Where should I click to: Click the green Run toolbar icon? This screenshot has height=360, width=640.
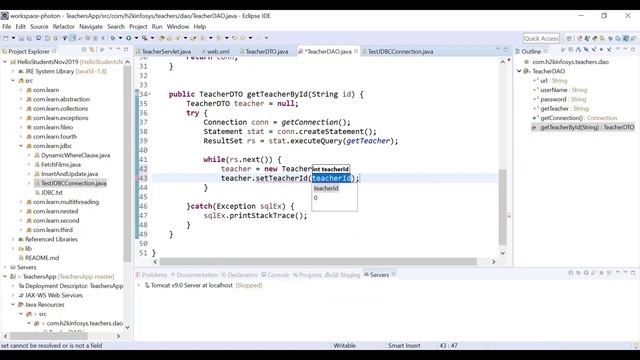[129, 38]
